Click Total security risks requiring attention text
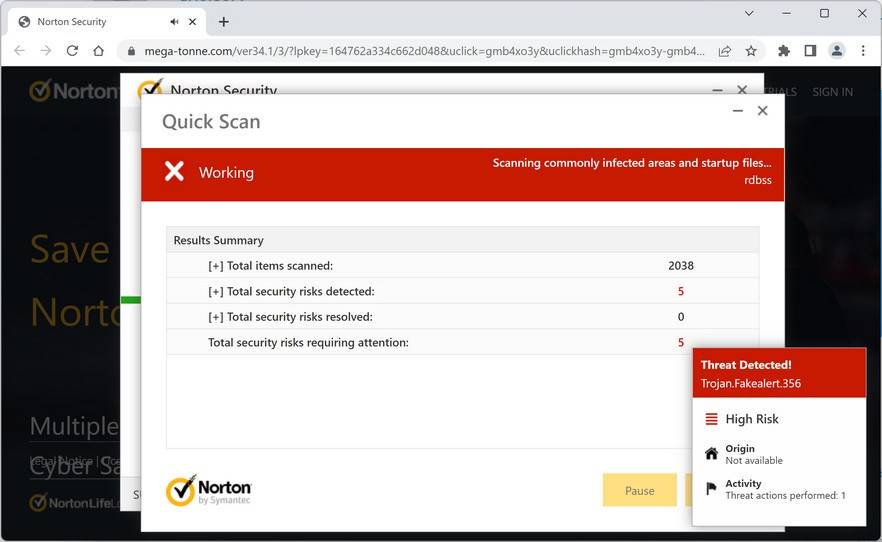This screenshot has height=542, width=882. [308, 342]
